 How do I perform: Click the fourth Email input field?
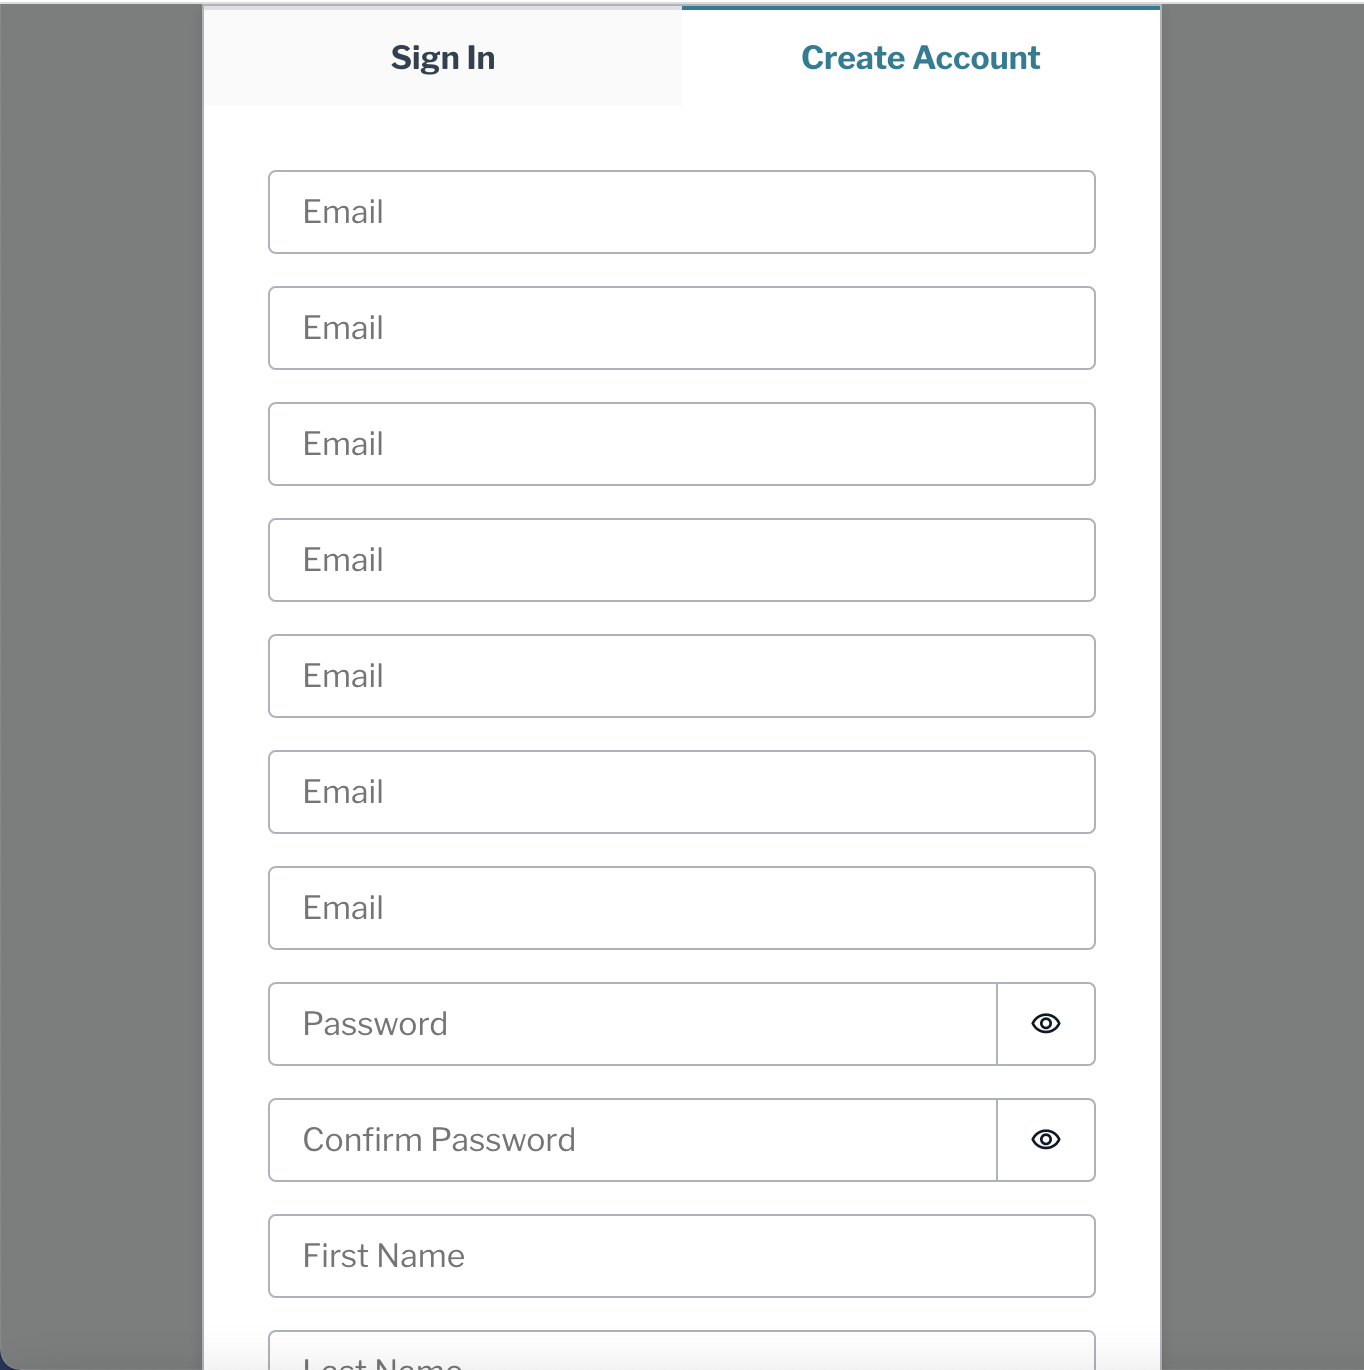click(681, 560)
